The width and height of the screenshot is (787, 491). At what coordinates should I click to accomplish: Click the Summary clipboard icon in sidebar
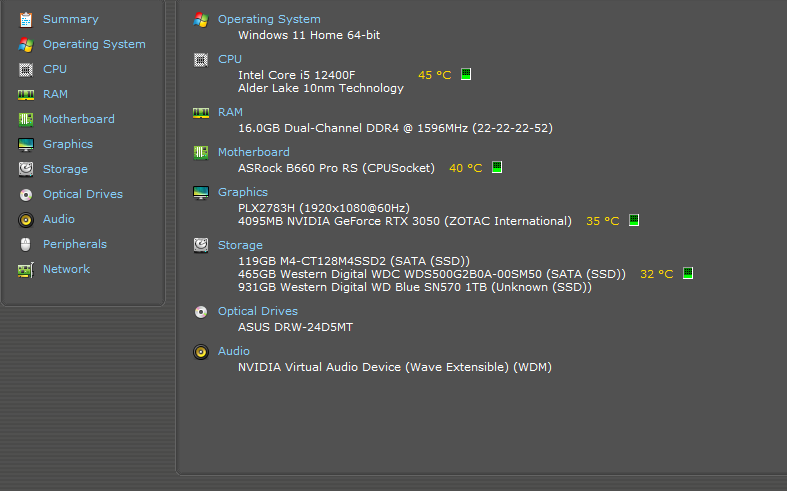26,20
